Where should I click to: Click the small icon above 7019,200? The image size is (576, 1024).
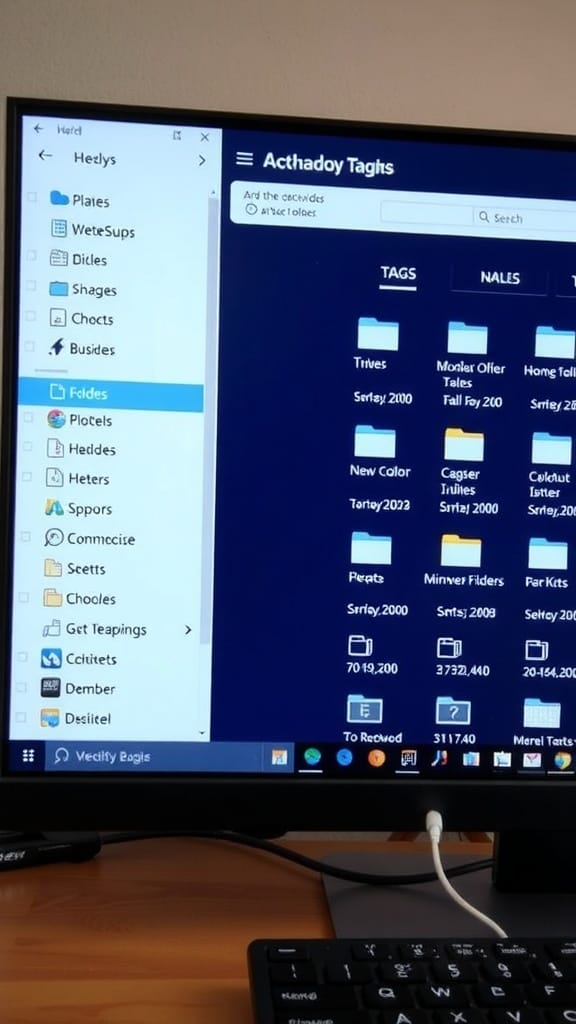pyautogui.click(x=360, y=645)
